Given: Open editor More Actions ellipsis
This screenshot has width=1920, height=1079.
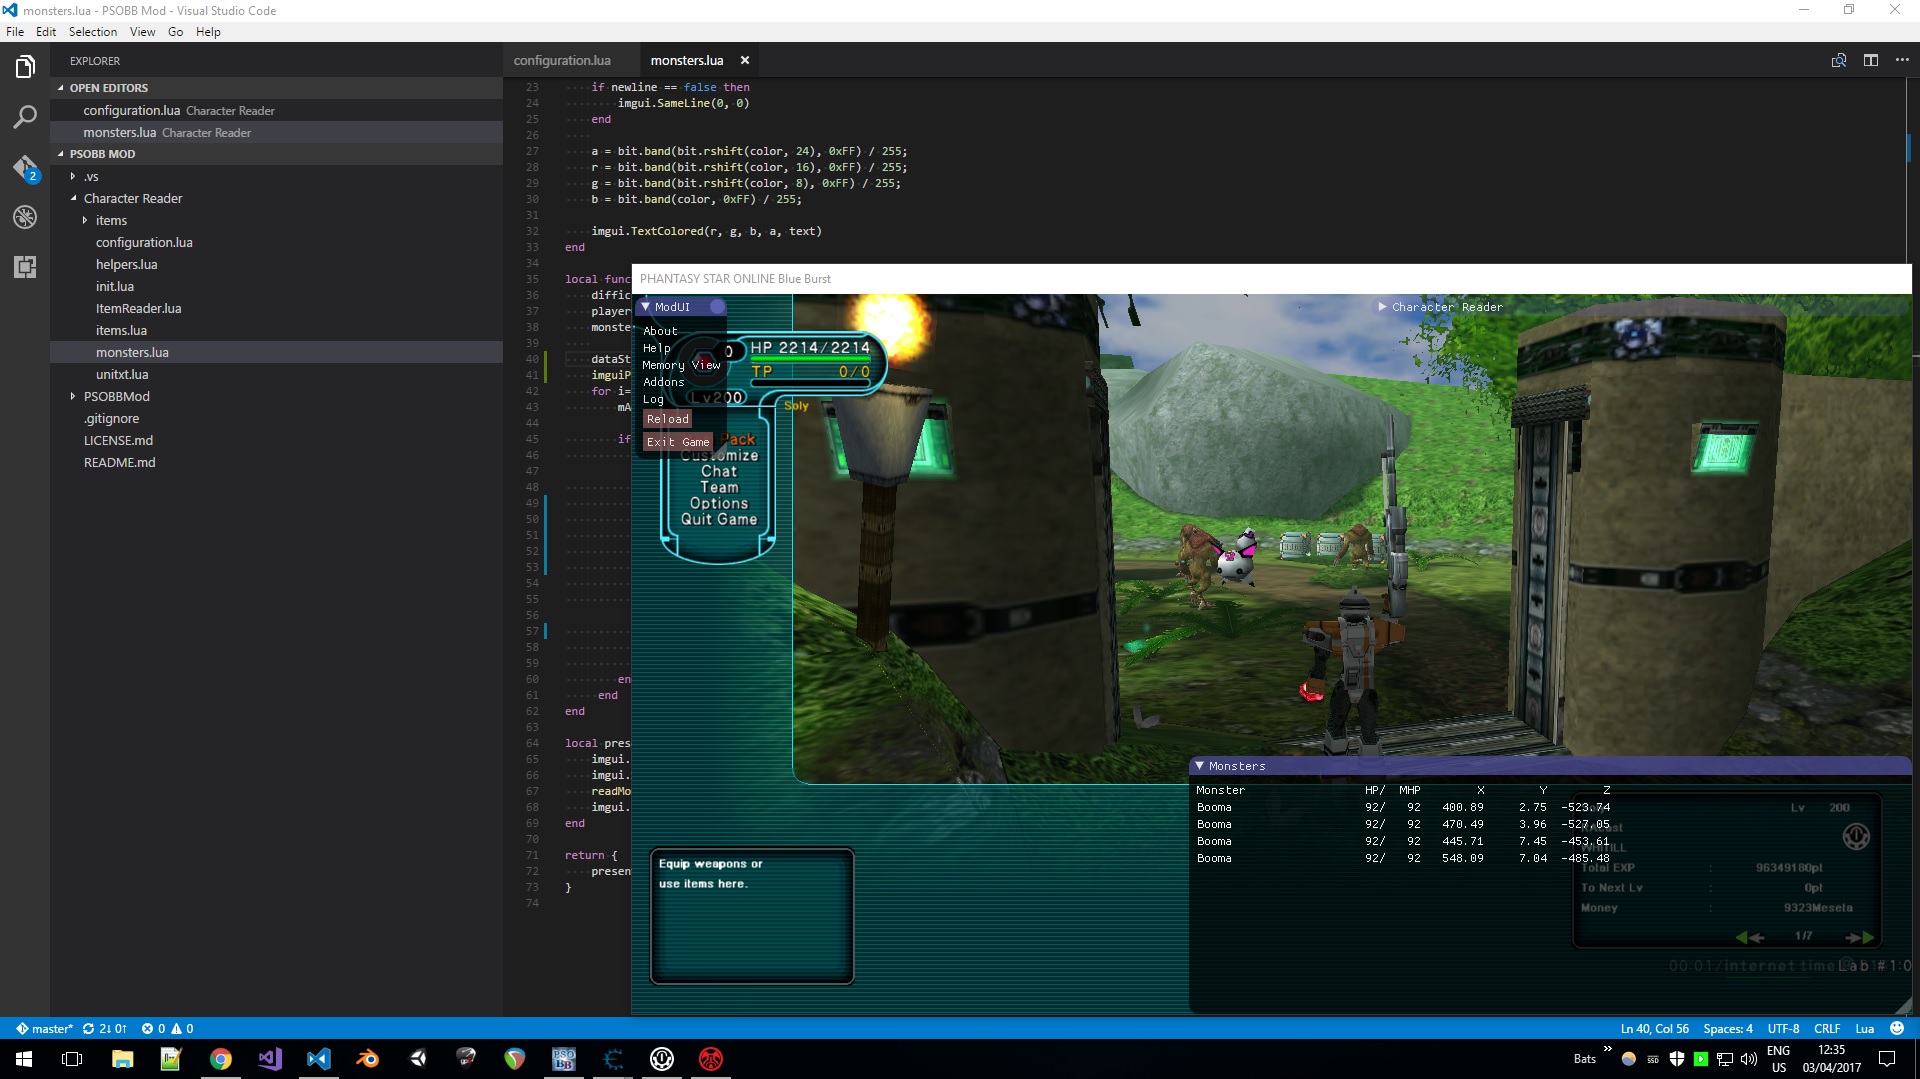Looking at the screenshot, I should coord(1902,60).
